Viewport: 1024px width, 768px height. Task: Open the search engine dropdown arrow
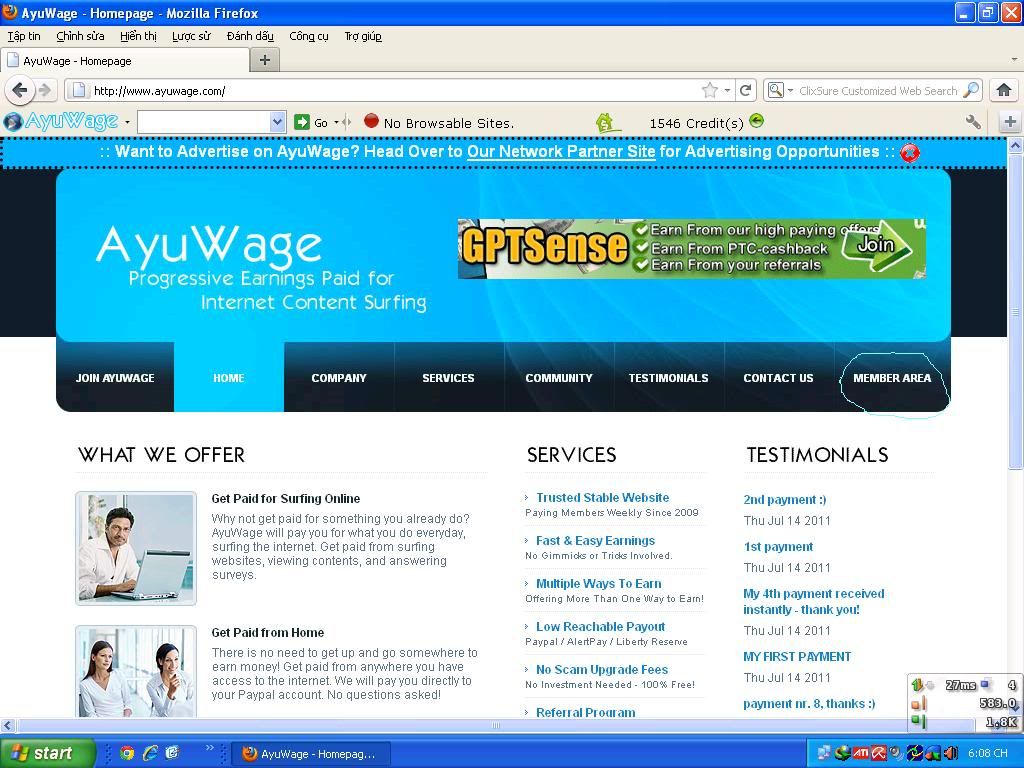pos(790,90)
